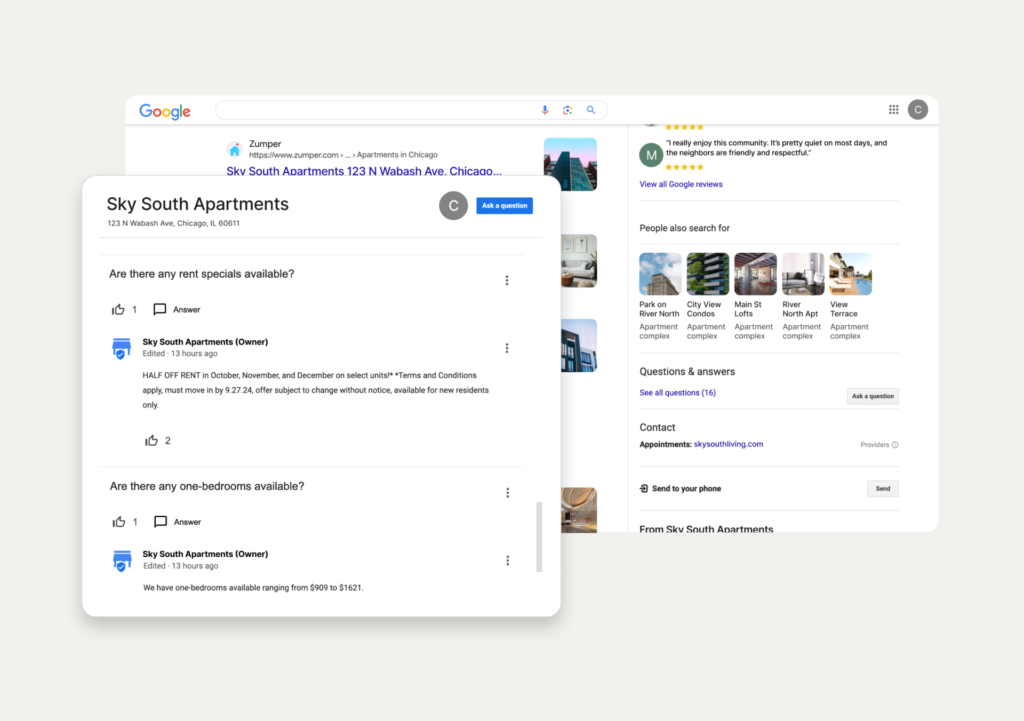
Task: Like the rent specials question
Action: tap(119, 310)
